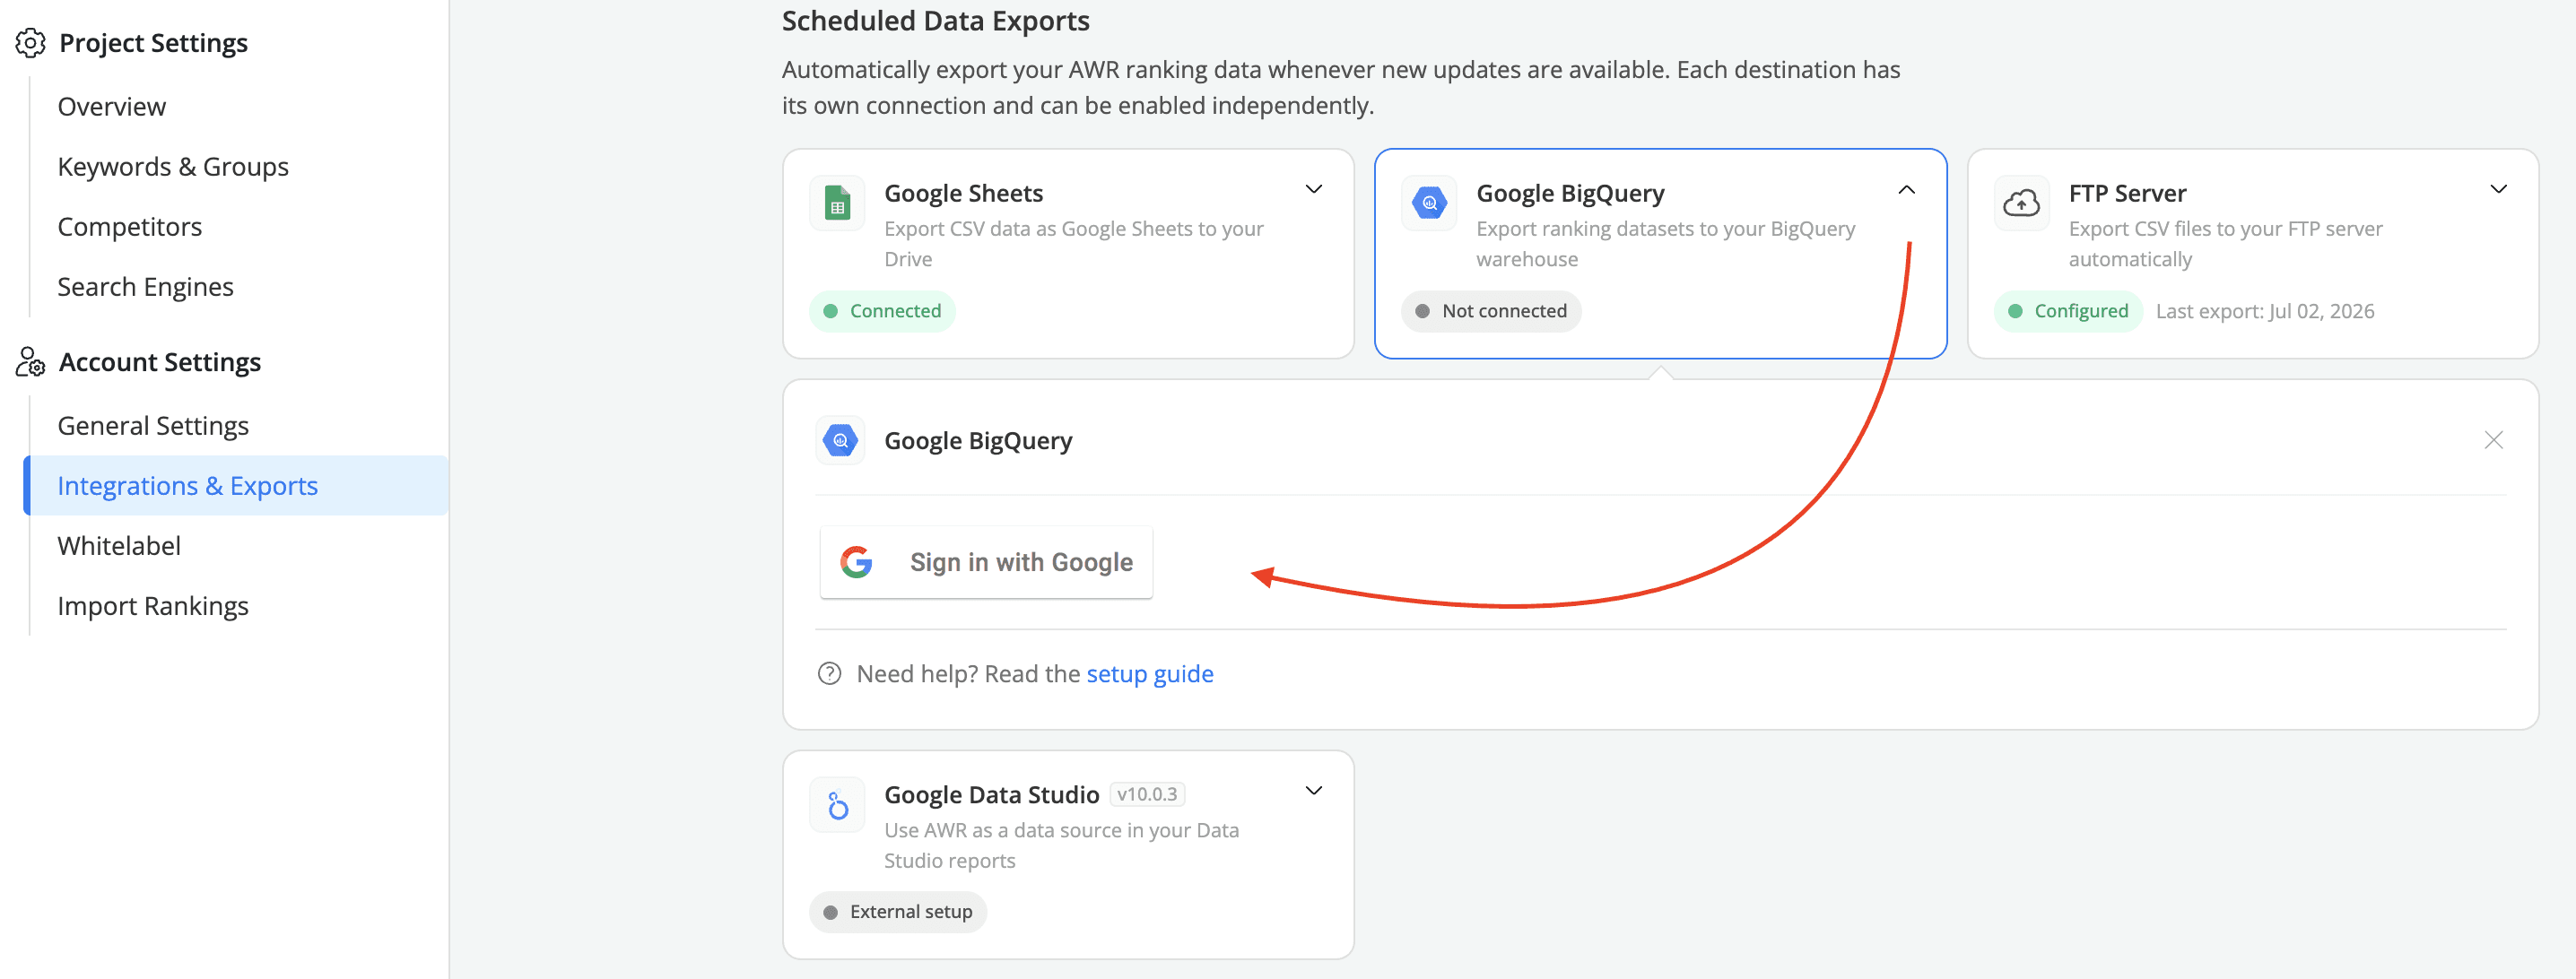Image resolution: width=2576 pixels, height=979 pixels.
Task: Click 'Use AWR as a data source' description
Action: coord(1062,845)
